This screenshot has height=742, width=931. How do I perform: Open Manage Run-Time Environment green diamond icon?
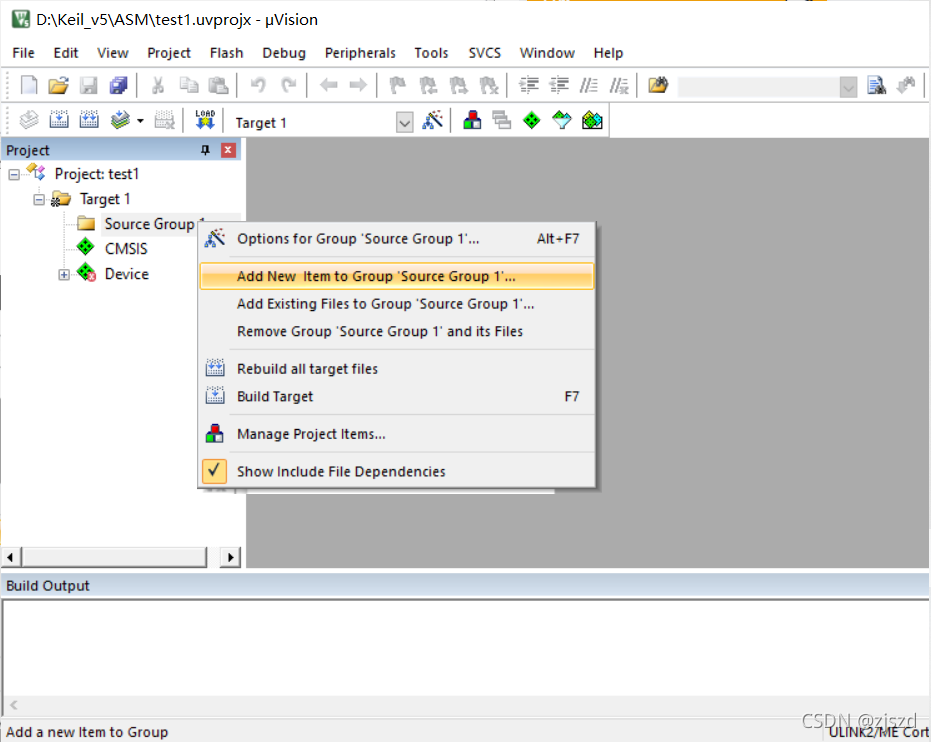click(x=531, y=121)
